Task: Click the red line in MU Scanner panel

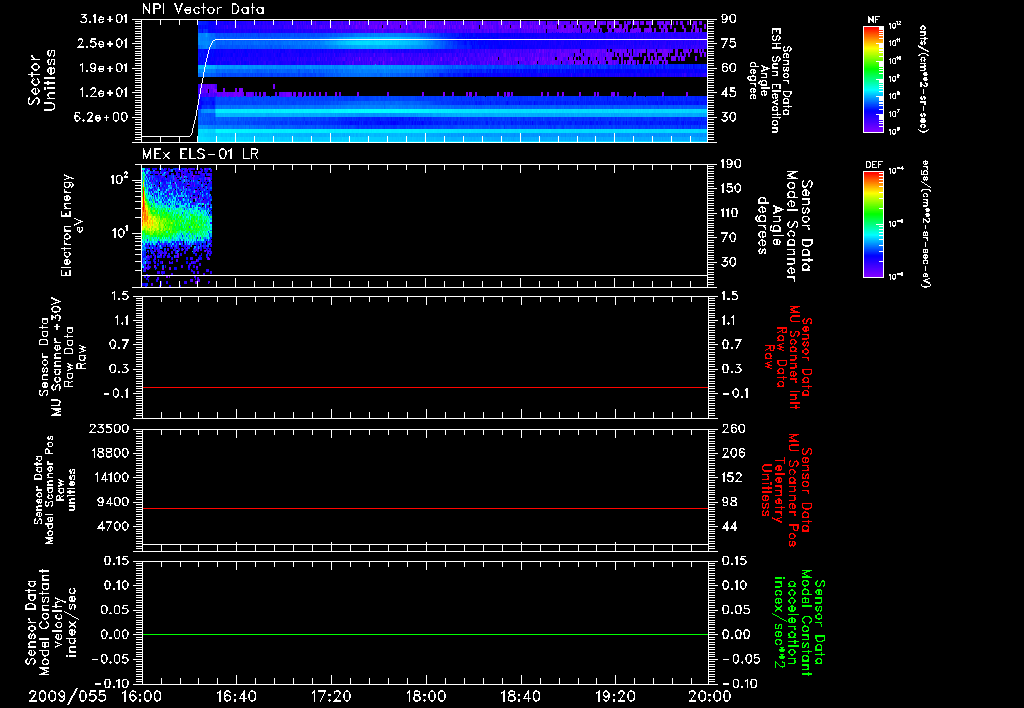Action: tap(425, 387)
